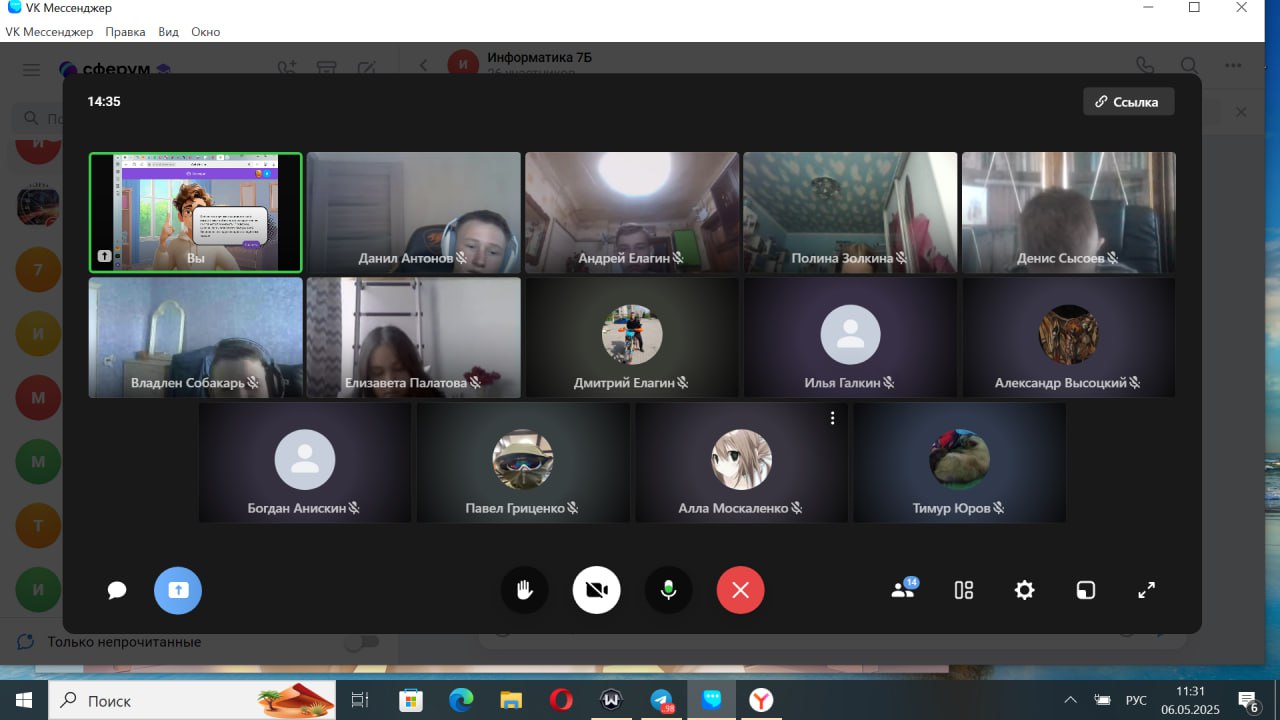Click Дмитрий Елагин avatar
The width and height of the screenshot is (1280, 720).
click(x=632, y=334)
